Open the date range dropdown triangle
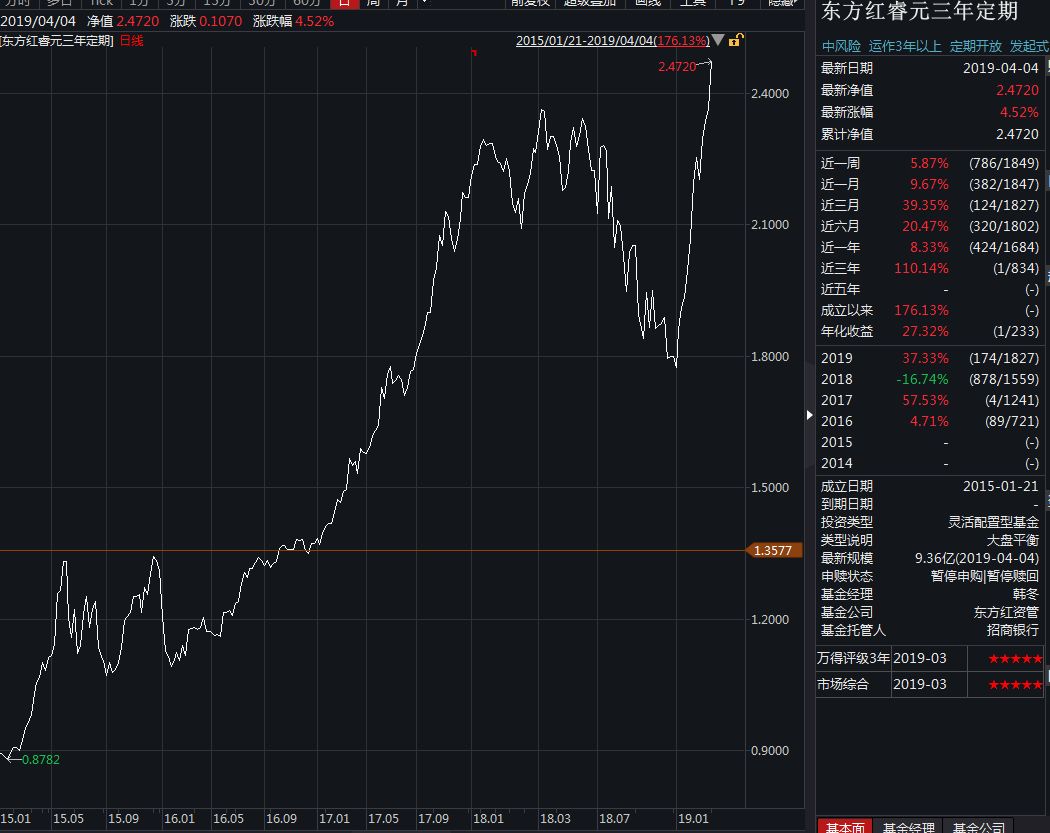Viewport: 1050px width, 833px height. (x=718, y=40)
